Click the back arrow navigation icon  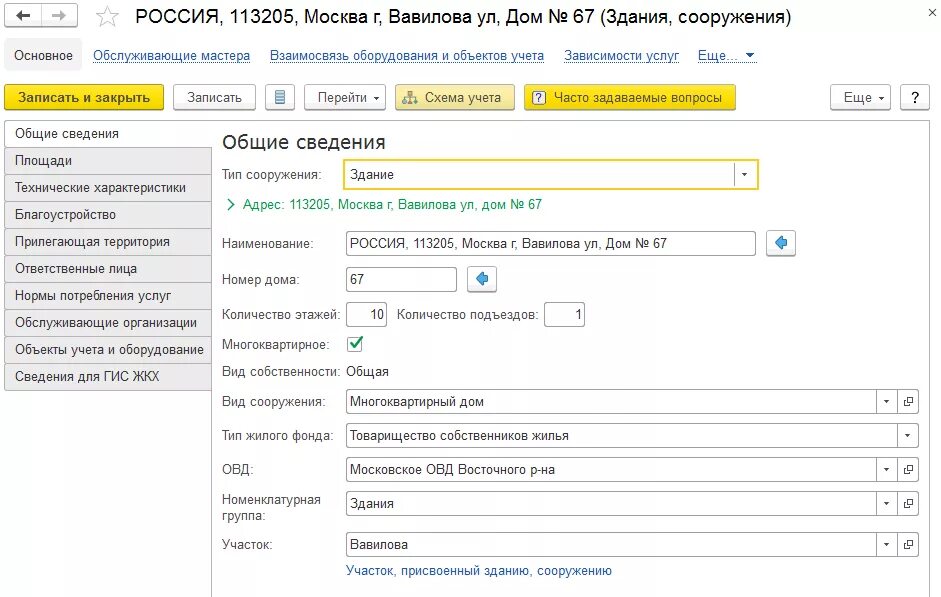(x=23, y=16)
